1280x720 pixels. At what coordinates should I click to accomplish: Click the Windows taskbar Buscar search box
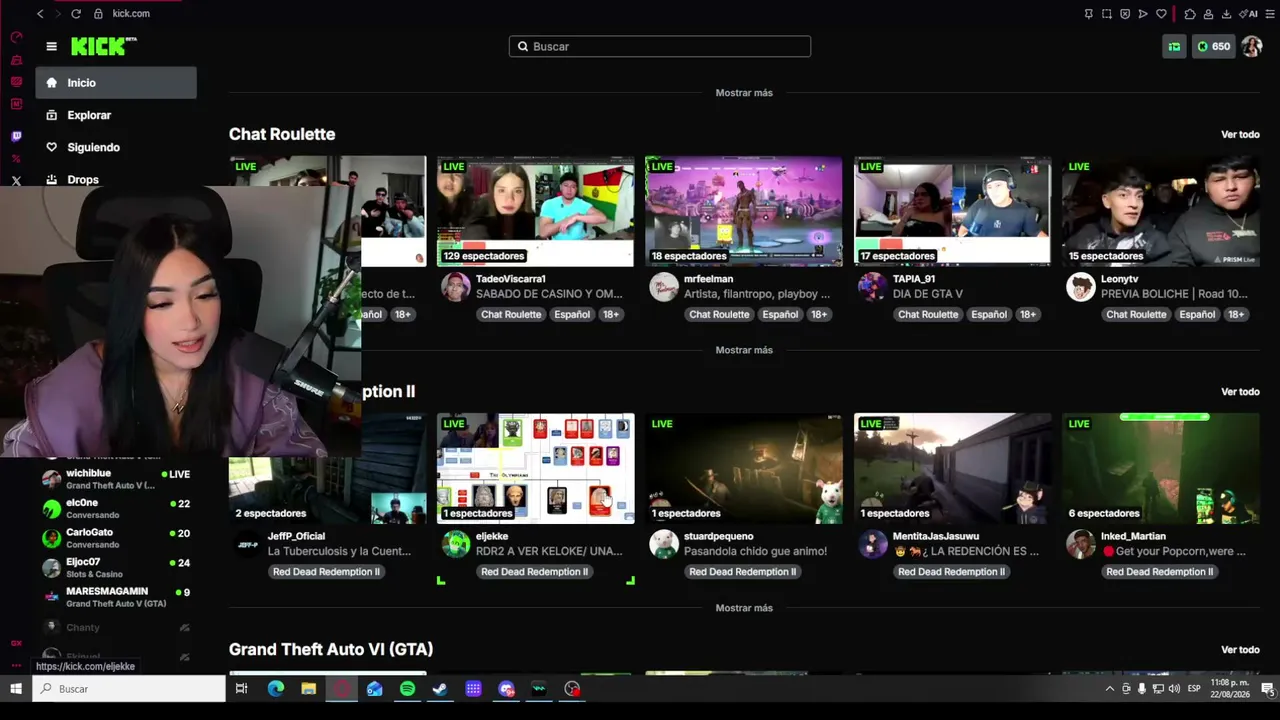click(x=130, y=688)
